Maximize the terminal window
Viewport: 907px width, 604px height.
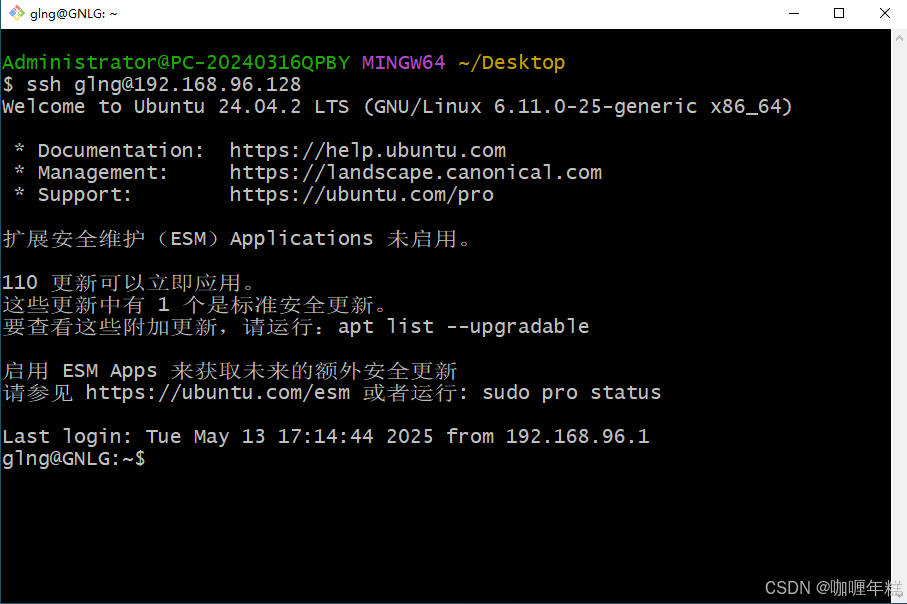[839, 13]
